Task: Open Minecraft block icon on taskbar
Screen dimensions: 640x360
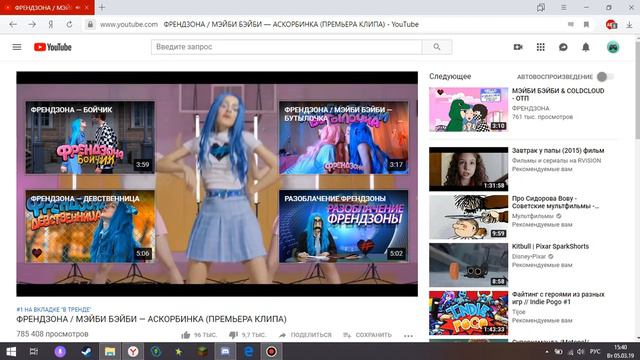Action: 202,351
